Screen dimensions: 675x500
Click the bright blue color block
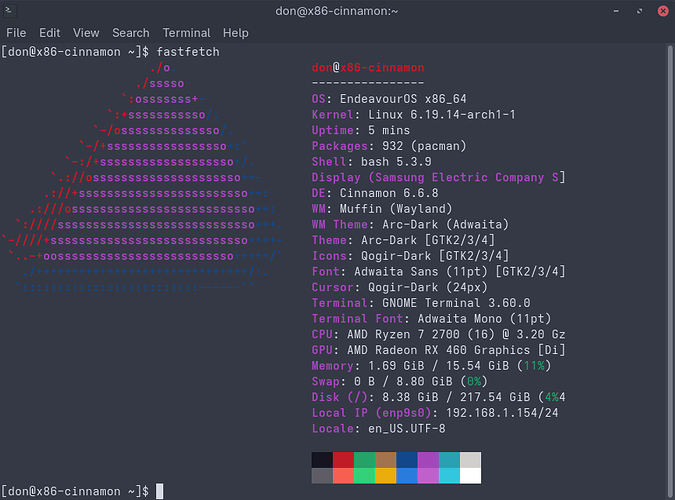click(x=407, y=476)
